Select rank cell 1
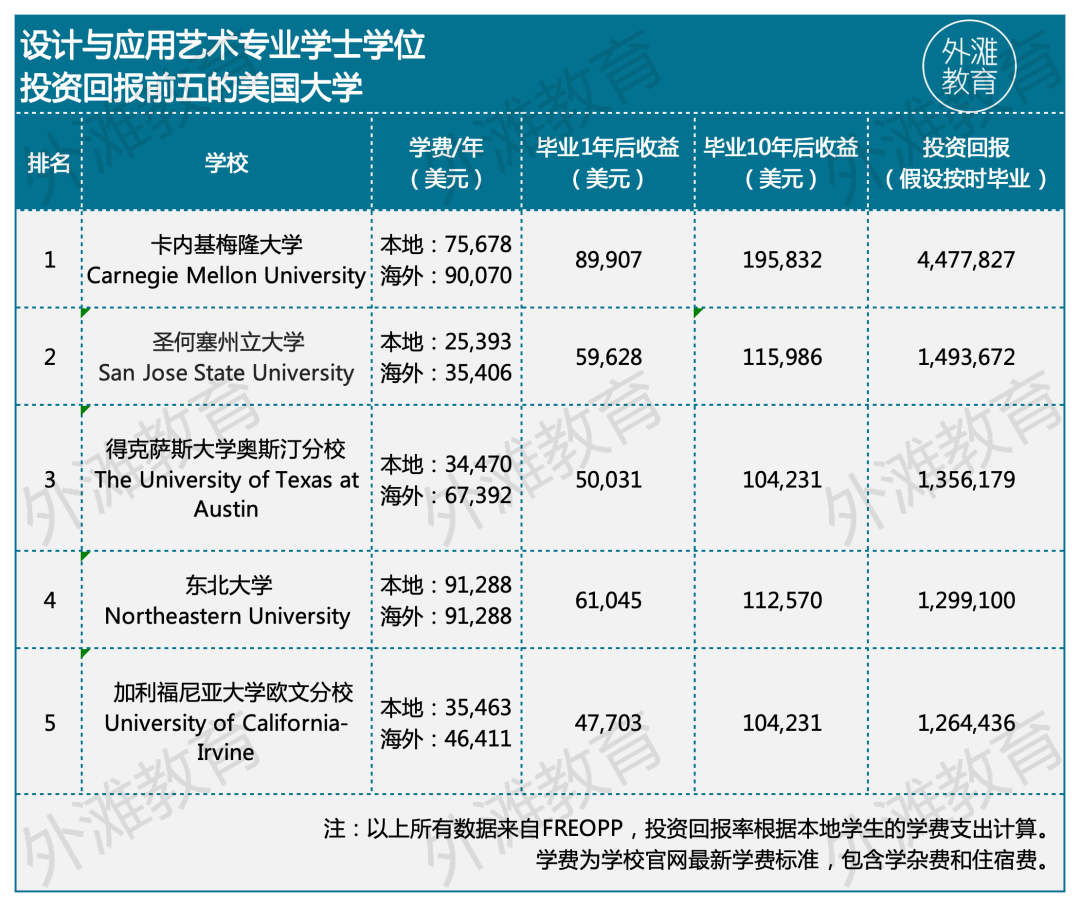Screen dimensions: 1080x907 (x=50, y=260)
